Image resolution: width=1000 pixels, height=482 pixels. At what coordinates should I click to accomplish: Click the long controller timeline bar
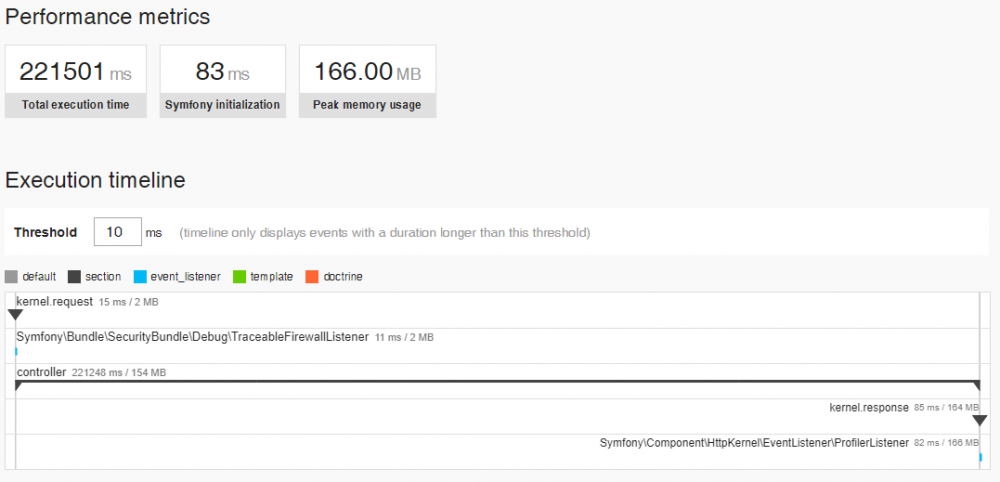497,382
